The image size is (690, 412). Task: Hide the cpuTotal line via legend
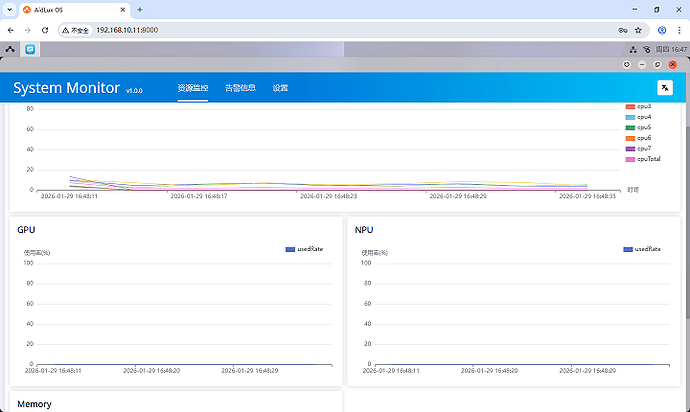641,159
